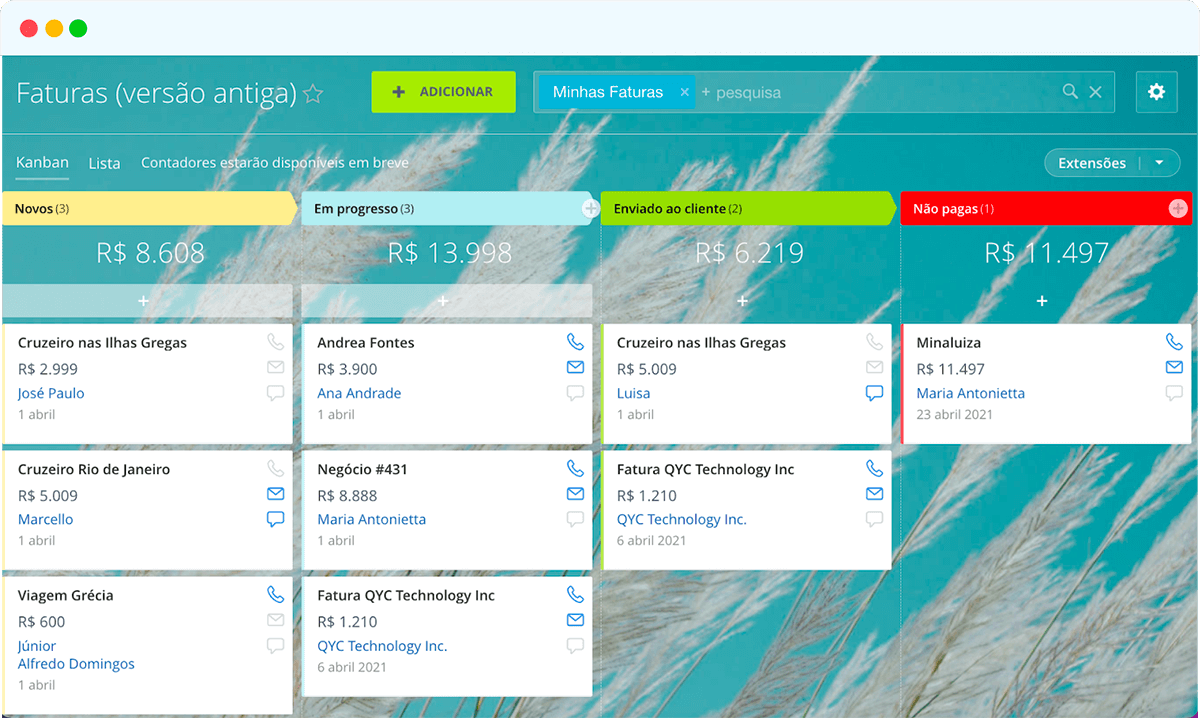Open chat icon on Cruzeiro Rio de Janeiro card
Image resolution: width=1200 pixels, height=718 pixels.
276,519
